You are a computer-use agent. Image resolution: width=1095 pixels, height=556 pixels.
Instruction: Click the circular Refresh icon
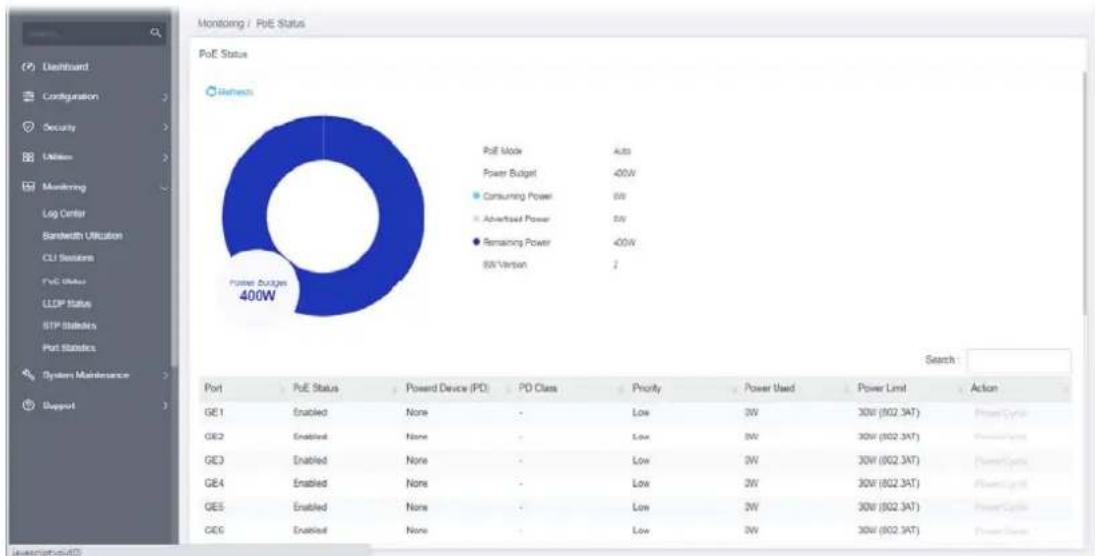click(x=210, y=92)
